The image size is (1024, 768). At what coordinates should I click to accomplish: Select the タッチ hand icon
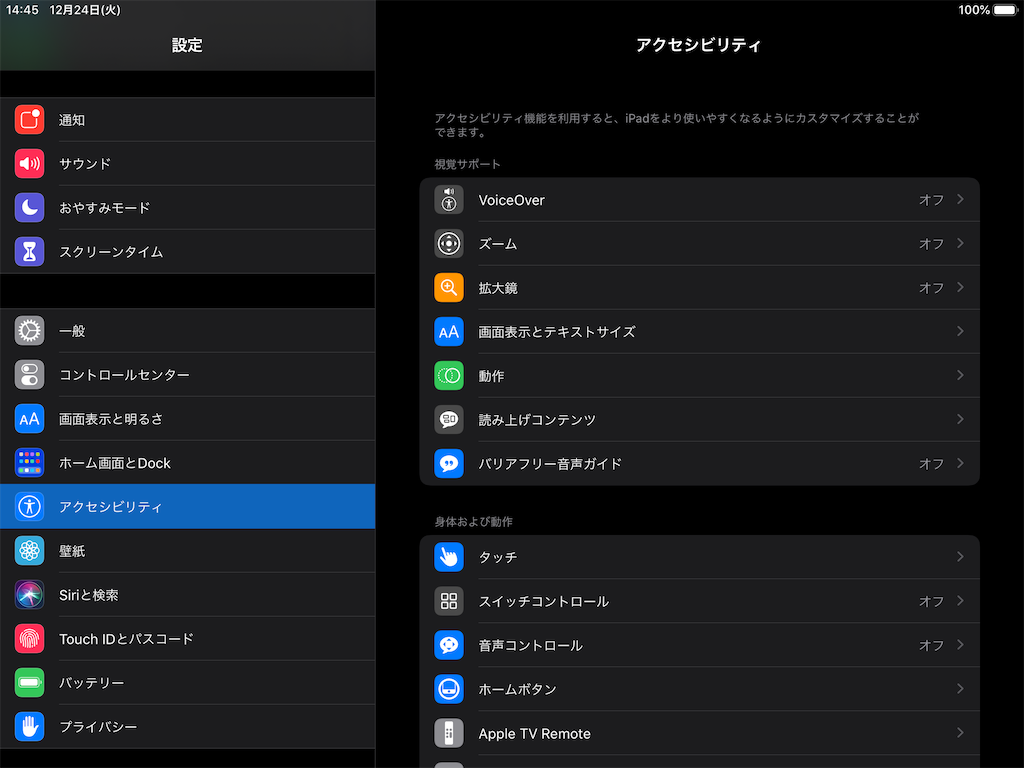tap(449, 557)
